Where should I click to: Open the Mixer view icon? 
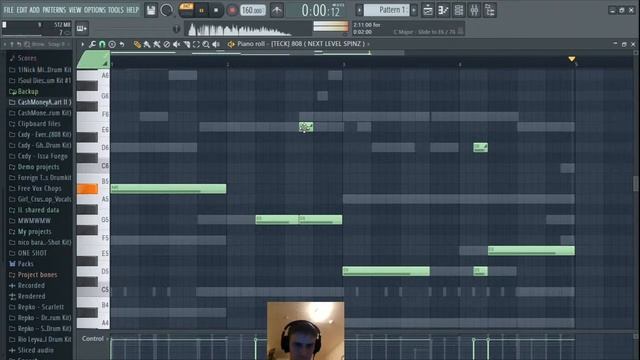[x=474, y=10]
